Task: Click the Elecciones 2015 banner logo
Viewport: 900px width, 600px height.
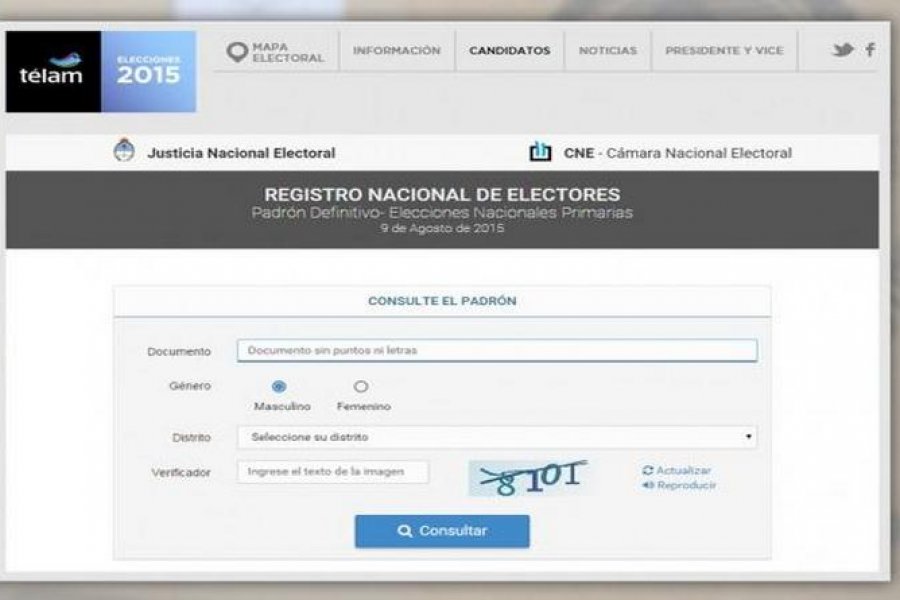Action: click(x=149, y=72)
